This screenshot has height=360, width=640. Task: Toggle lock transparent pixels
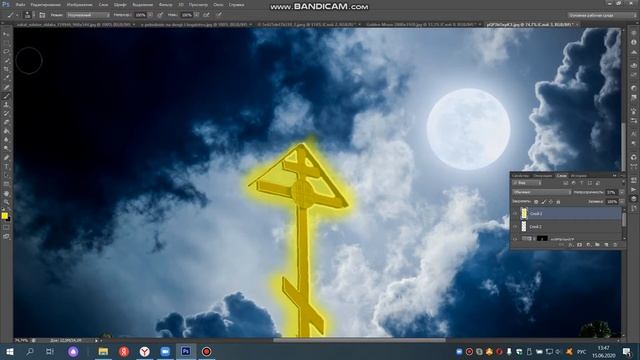click(536, 202)
